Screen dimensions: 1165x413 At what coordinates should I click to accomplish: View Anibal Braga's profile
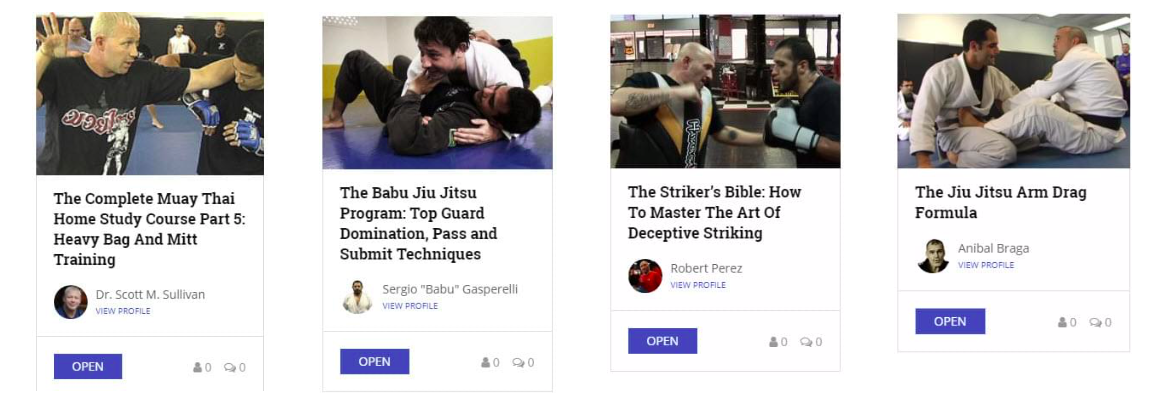point(986,265)
